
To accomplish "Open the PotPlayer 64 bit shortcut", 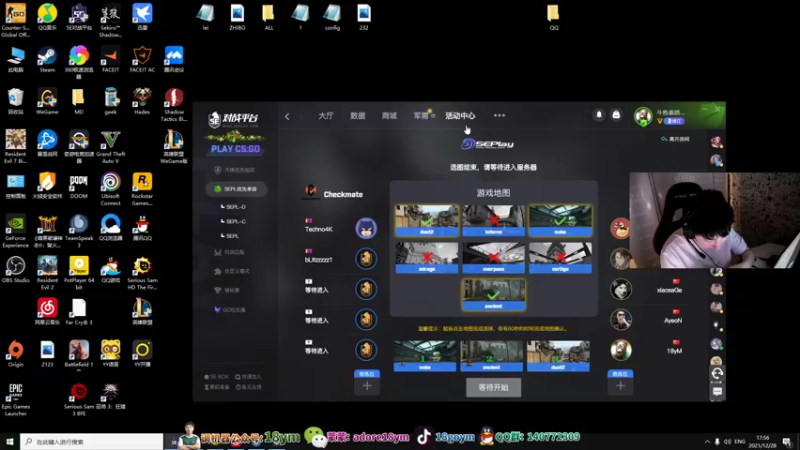I will point(79,273).
